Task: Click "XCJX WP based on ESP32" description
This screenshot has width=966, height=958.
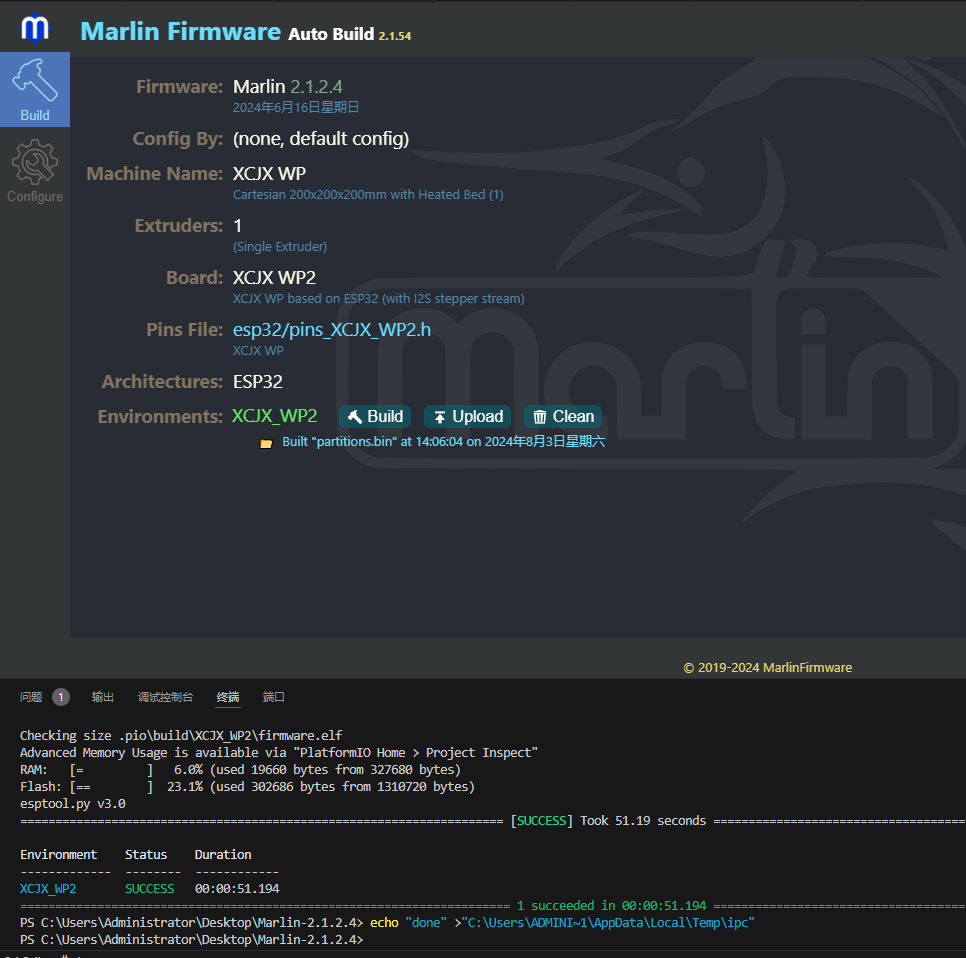Action: (x=378, y=299)
